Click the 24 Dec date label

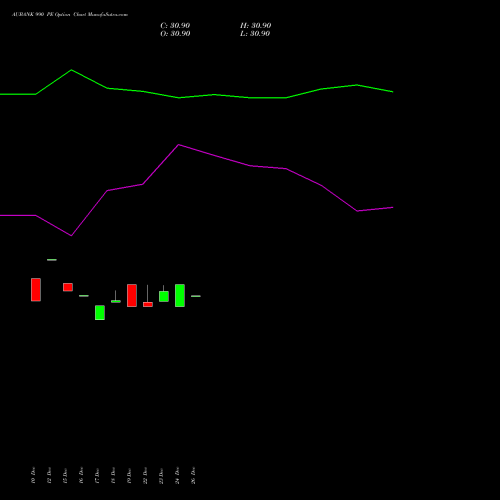pyautogui.click(x=177, y=475)
